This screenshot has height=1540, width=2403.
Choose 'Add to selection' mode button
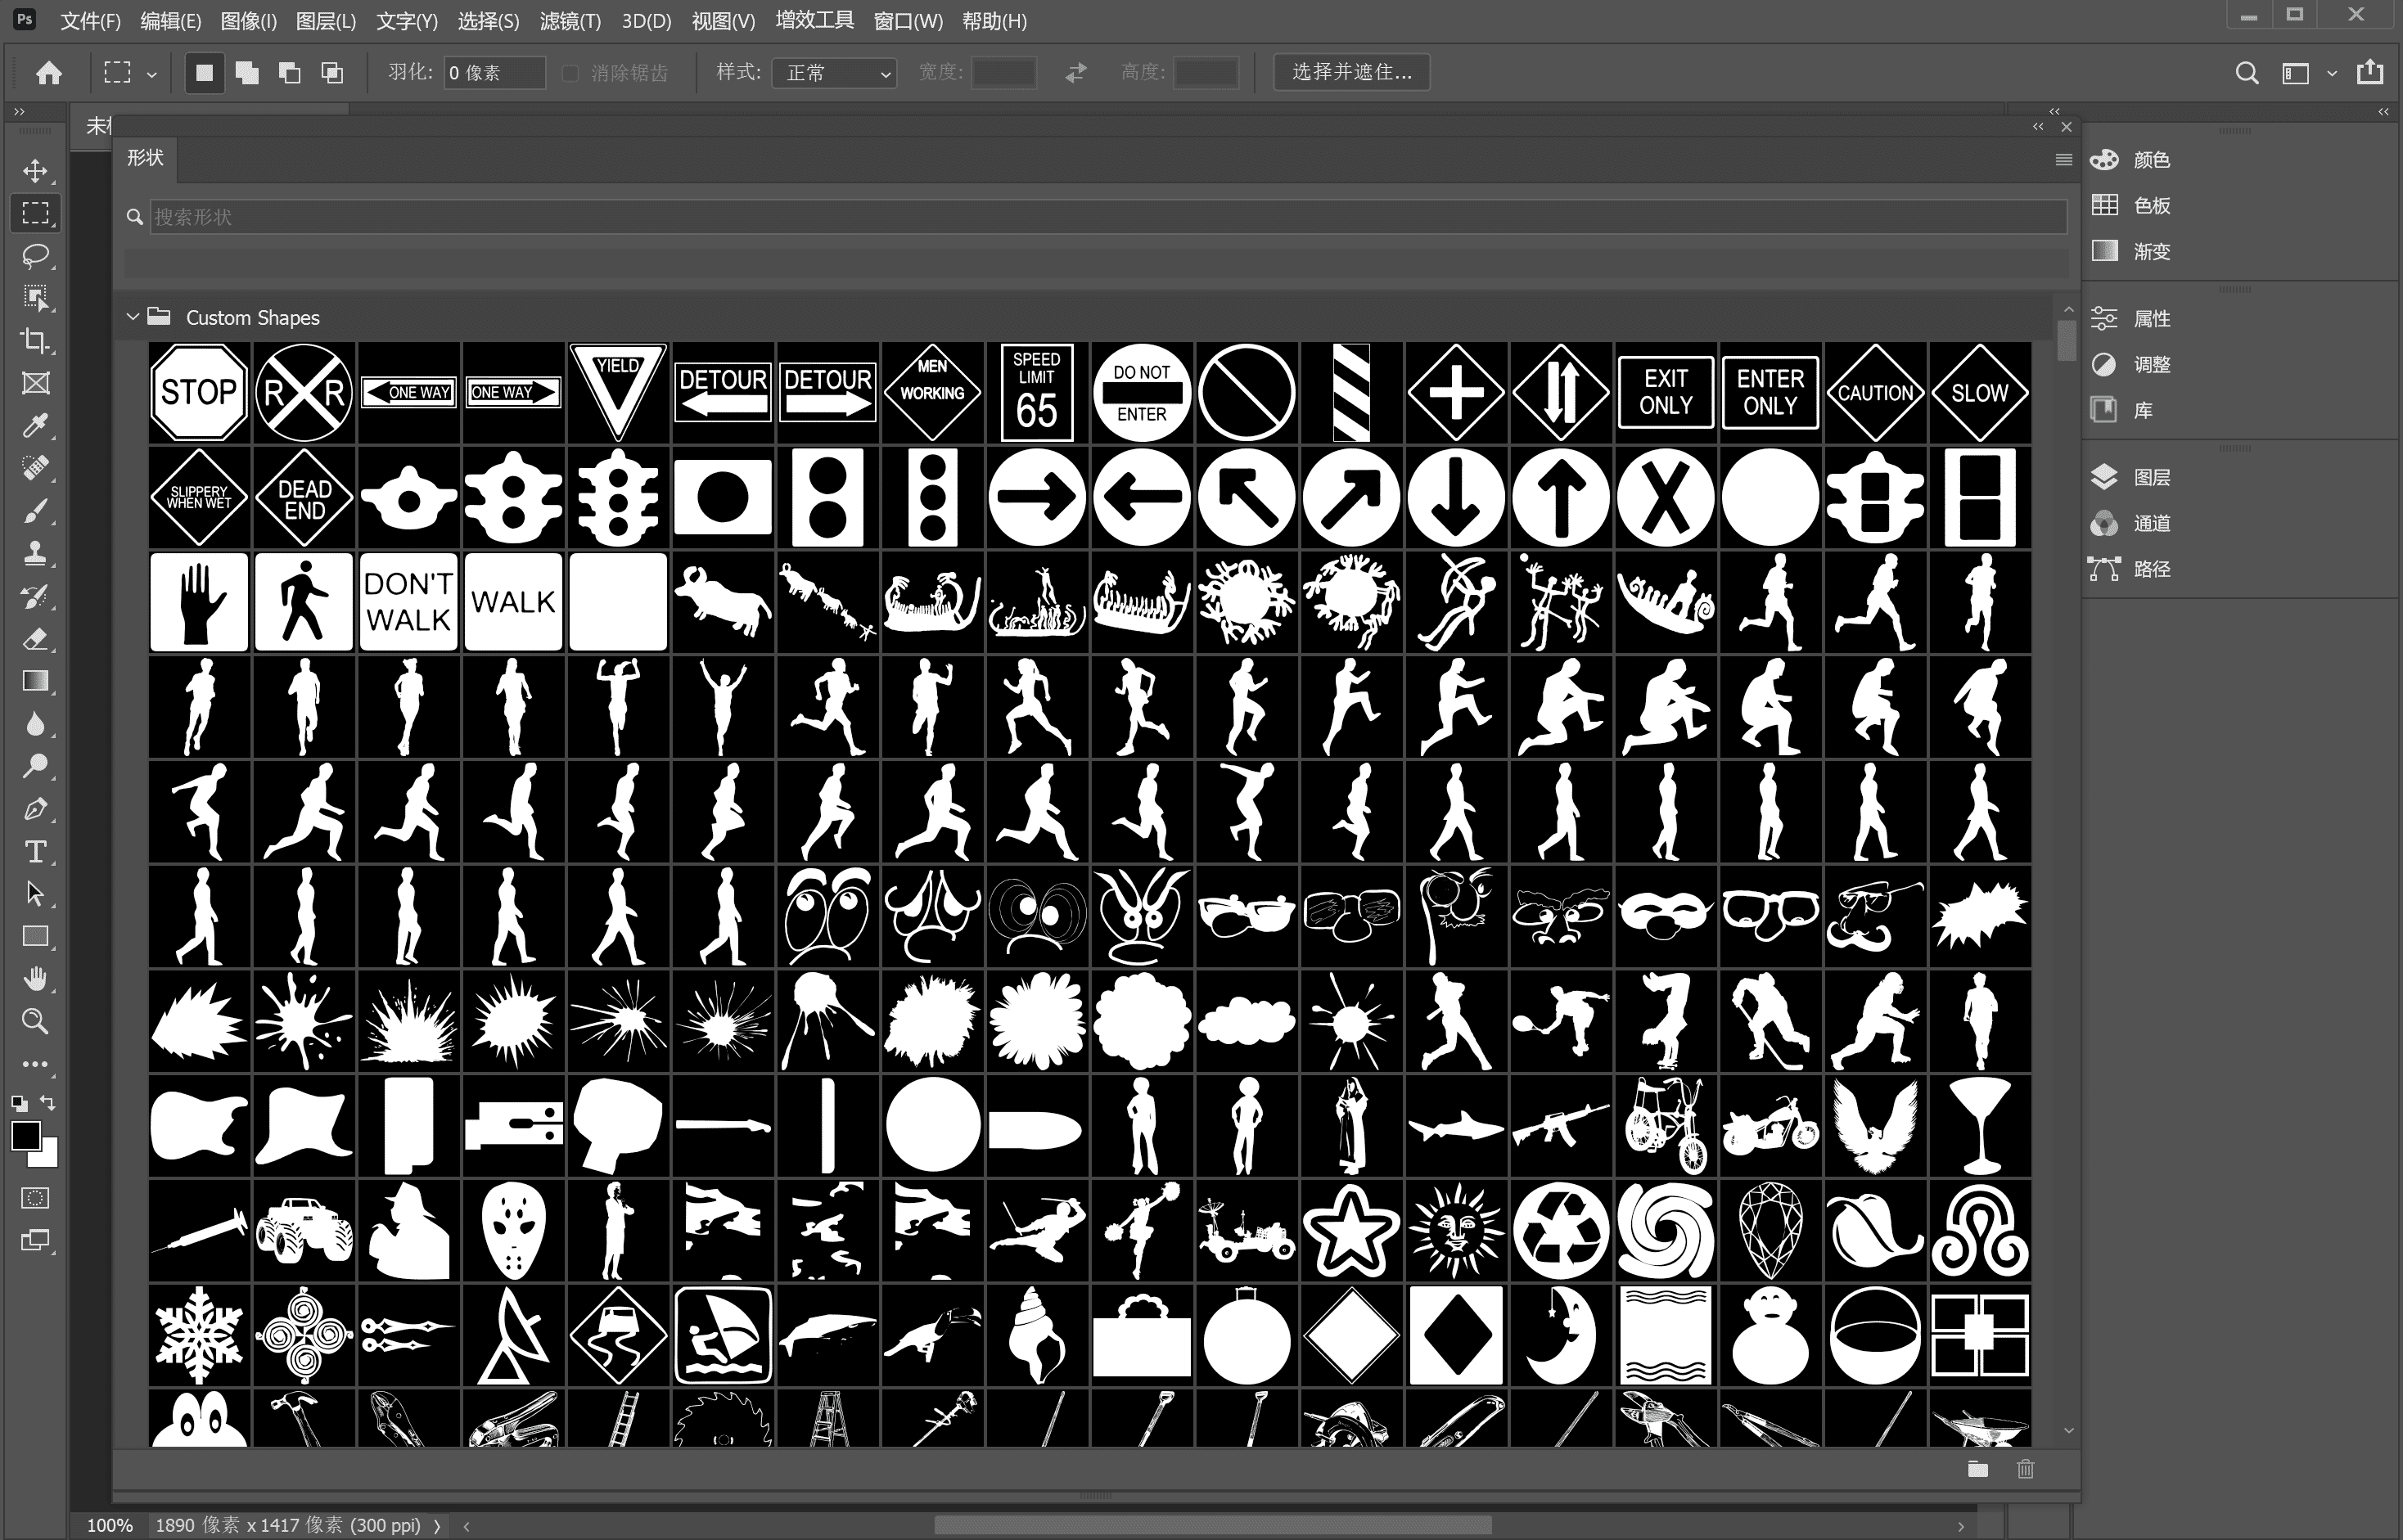coord(247,73)
